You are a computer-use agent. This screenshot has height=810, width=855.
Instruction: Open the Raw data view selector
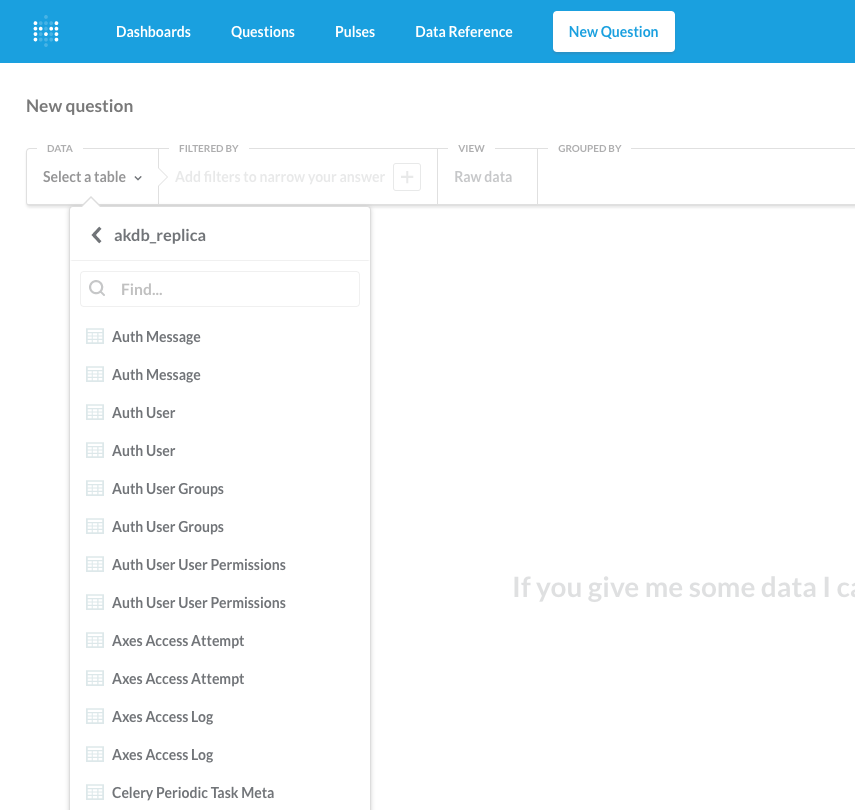pyautogui.click(x=483, y=176)
